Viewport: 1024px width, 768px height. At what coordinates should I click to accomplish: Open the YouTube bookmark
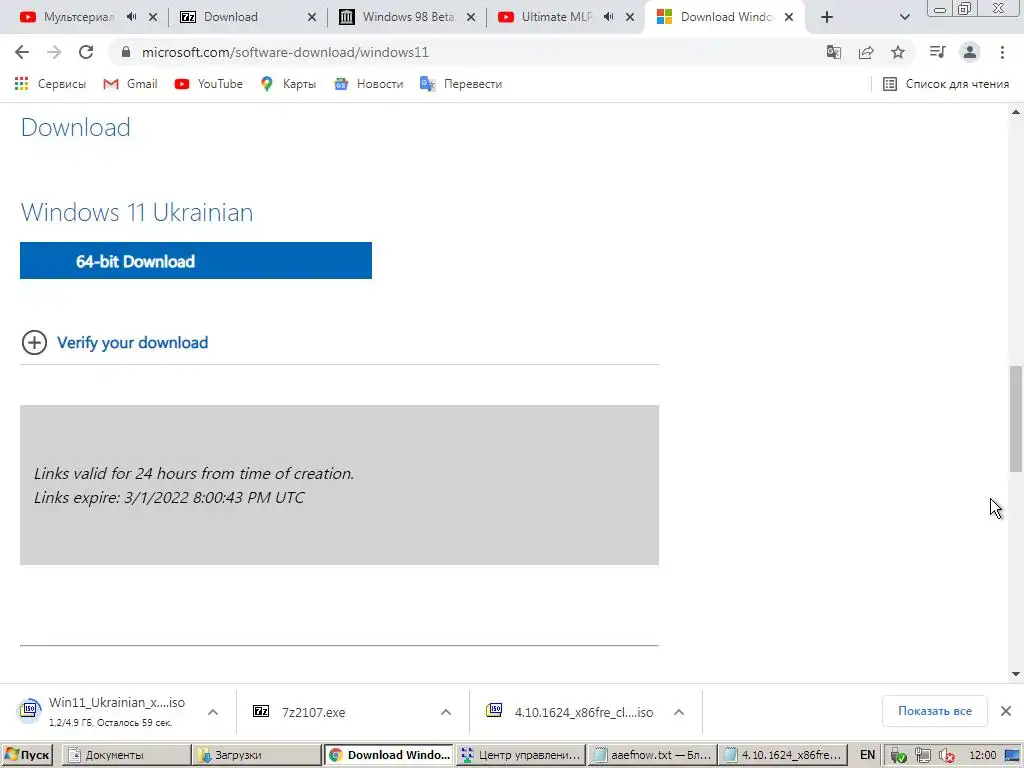click(209, 84)
